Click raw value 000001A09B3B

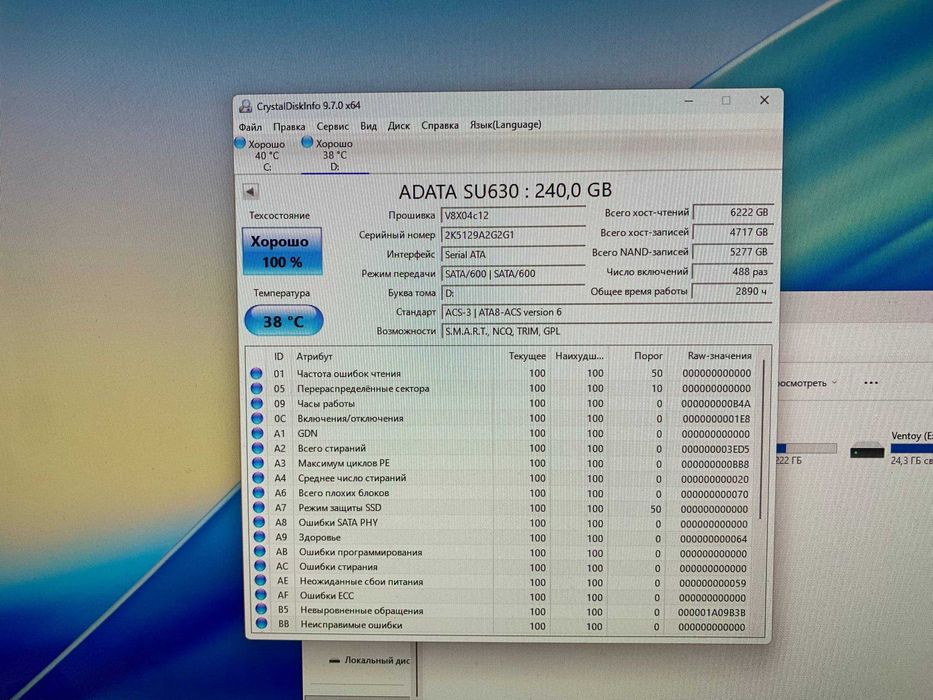point(712,612)
